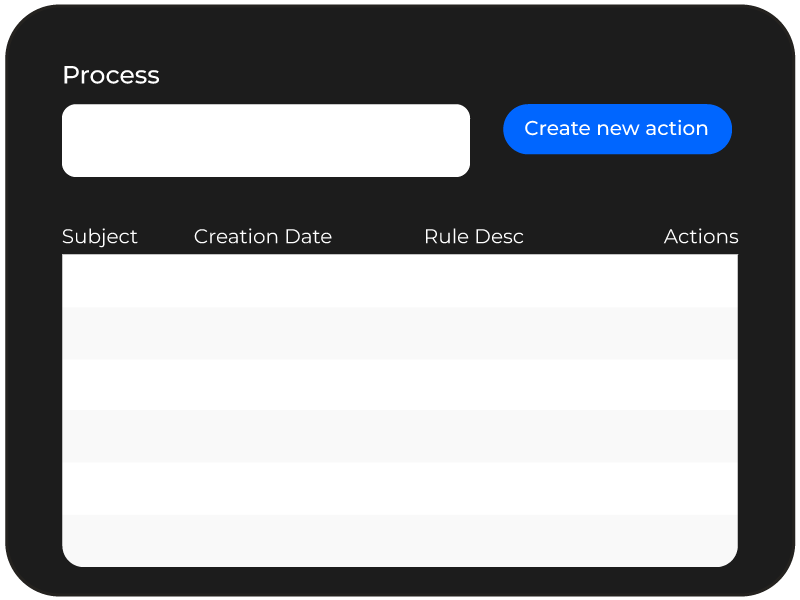Click the Actions column header

[x=701, y=237]
